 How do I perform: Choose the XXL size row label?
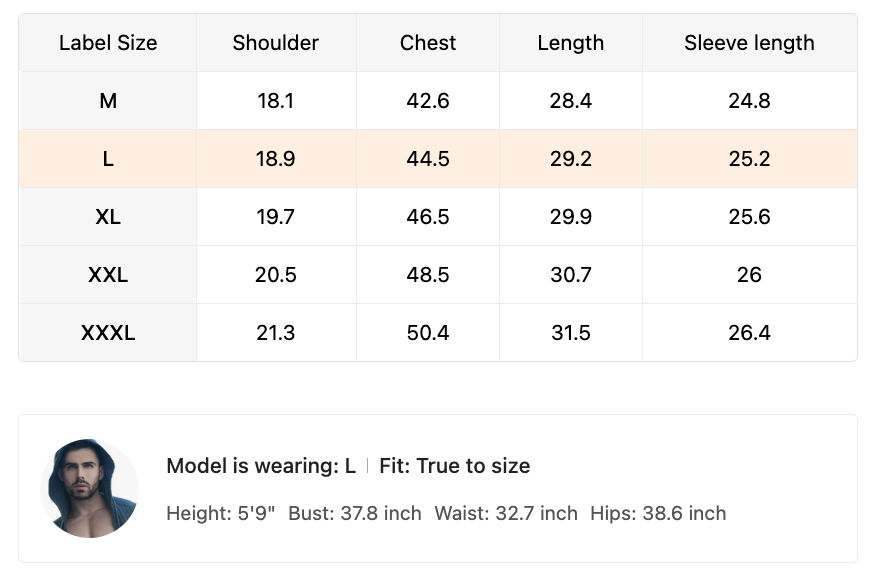pos(108,275)
